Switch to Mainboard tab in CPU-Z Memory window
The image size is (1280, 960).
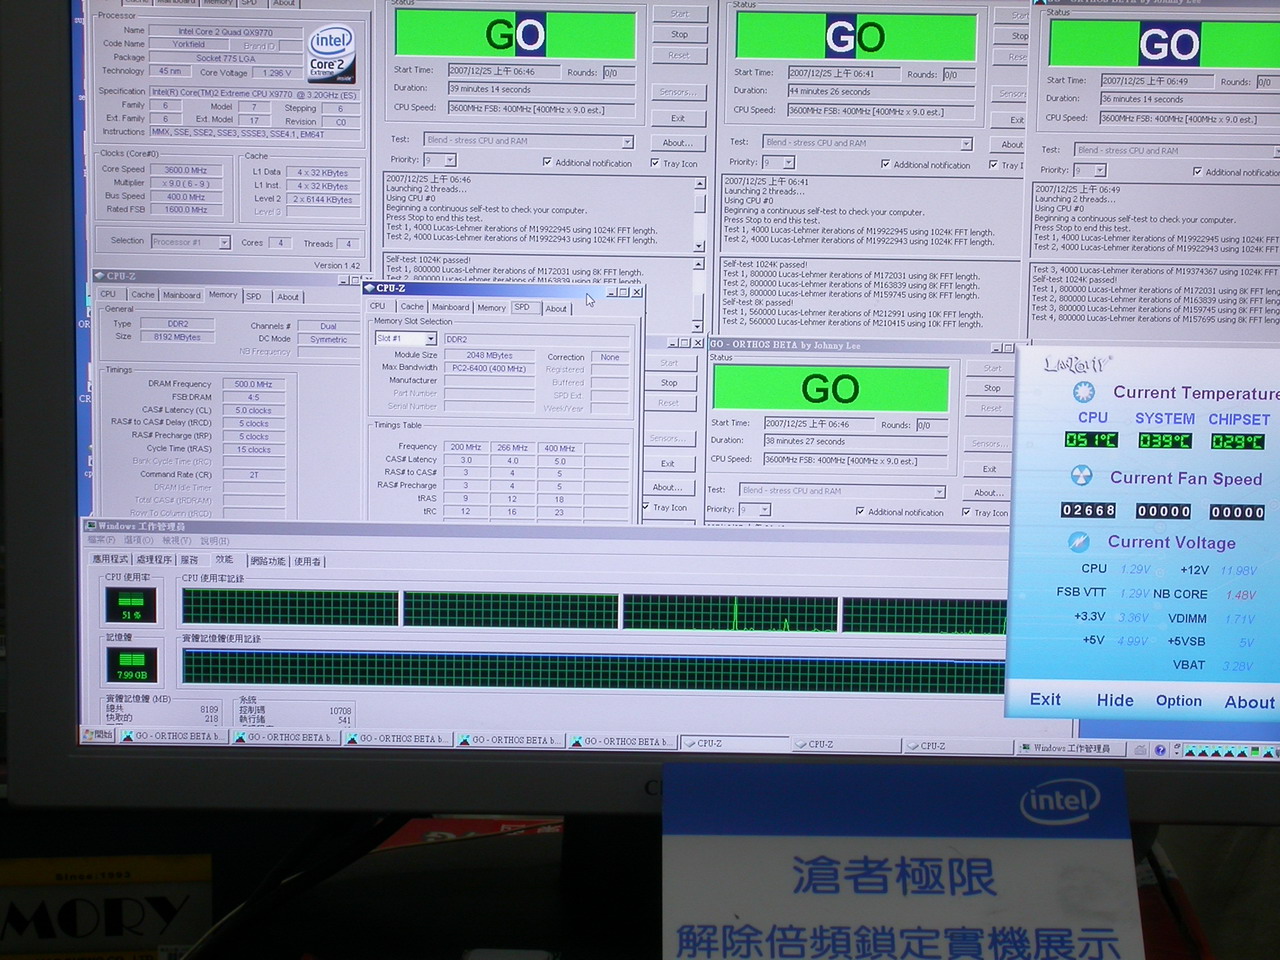[182, 295]
